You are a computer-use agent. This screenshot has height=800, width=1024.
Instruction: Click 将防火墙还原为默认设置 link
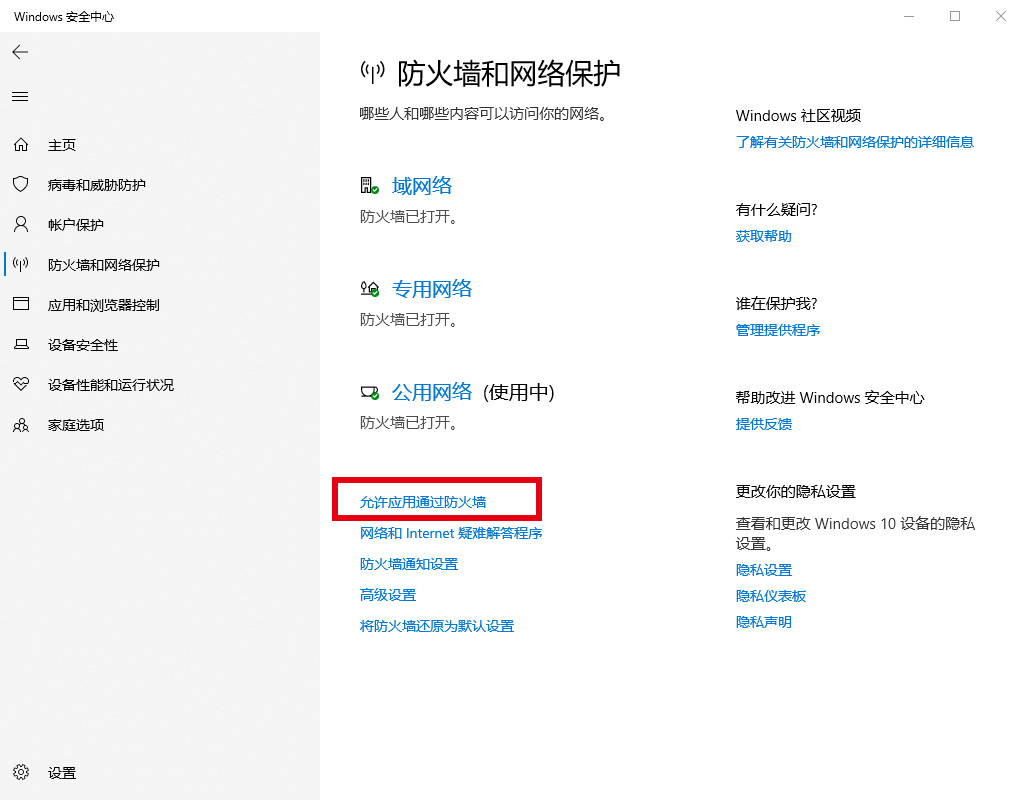[437, 626]
